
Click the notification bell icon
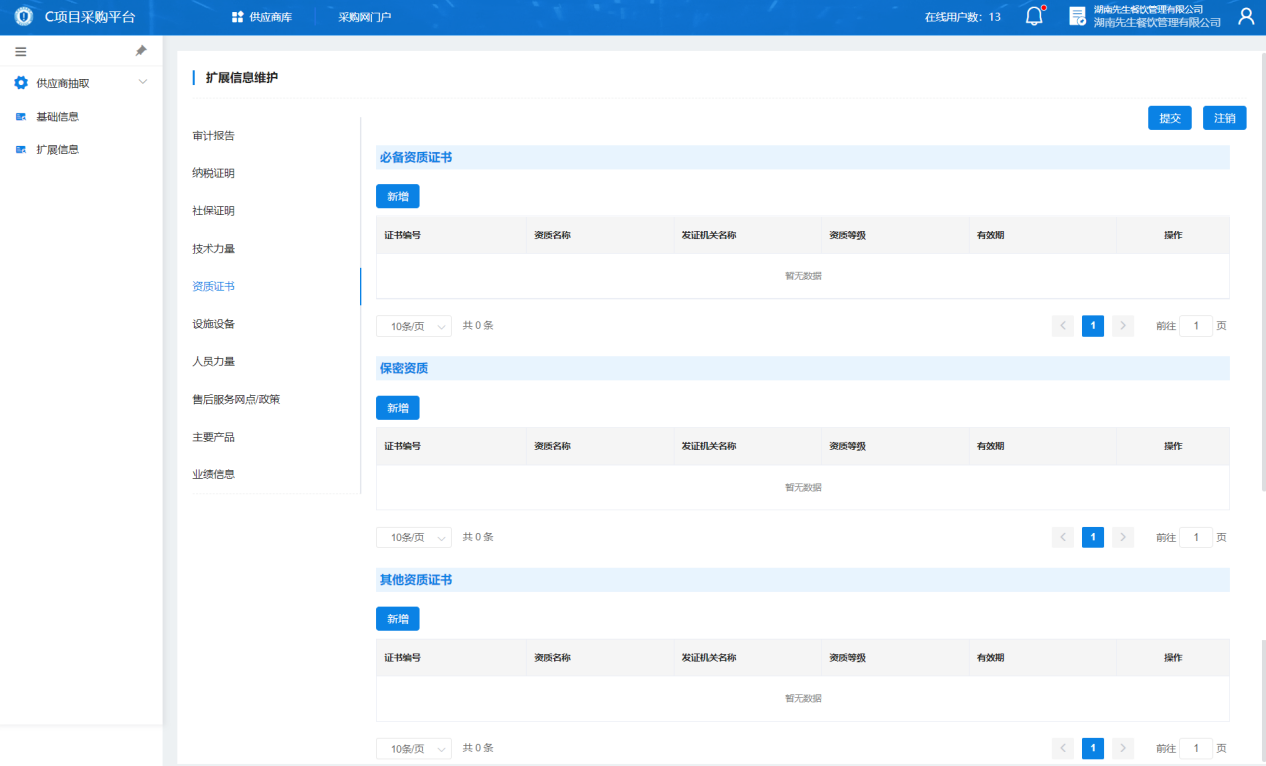point(1034,17)
